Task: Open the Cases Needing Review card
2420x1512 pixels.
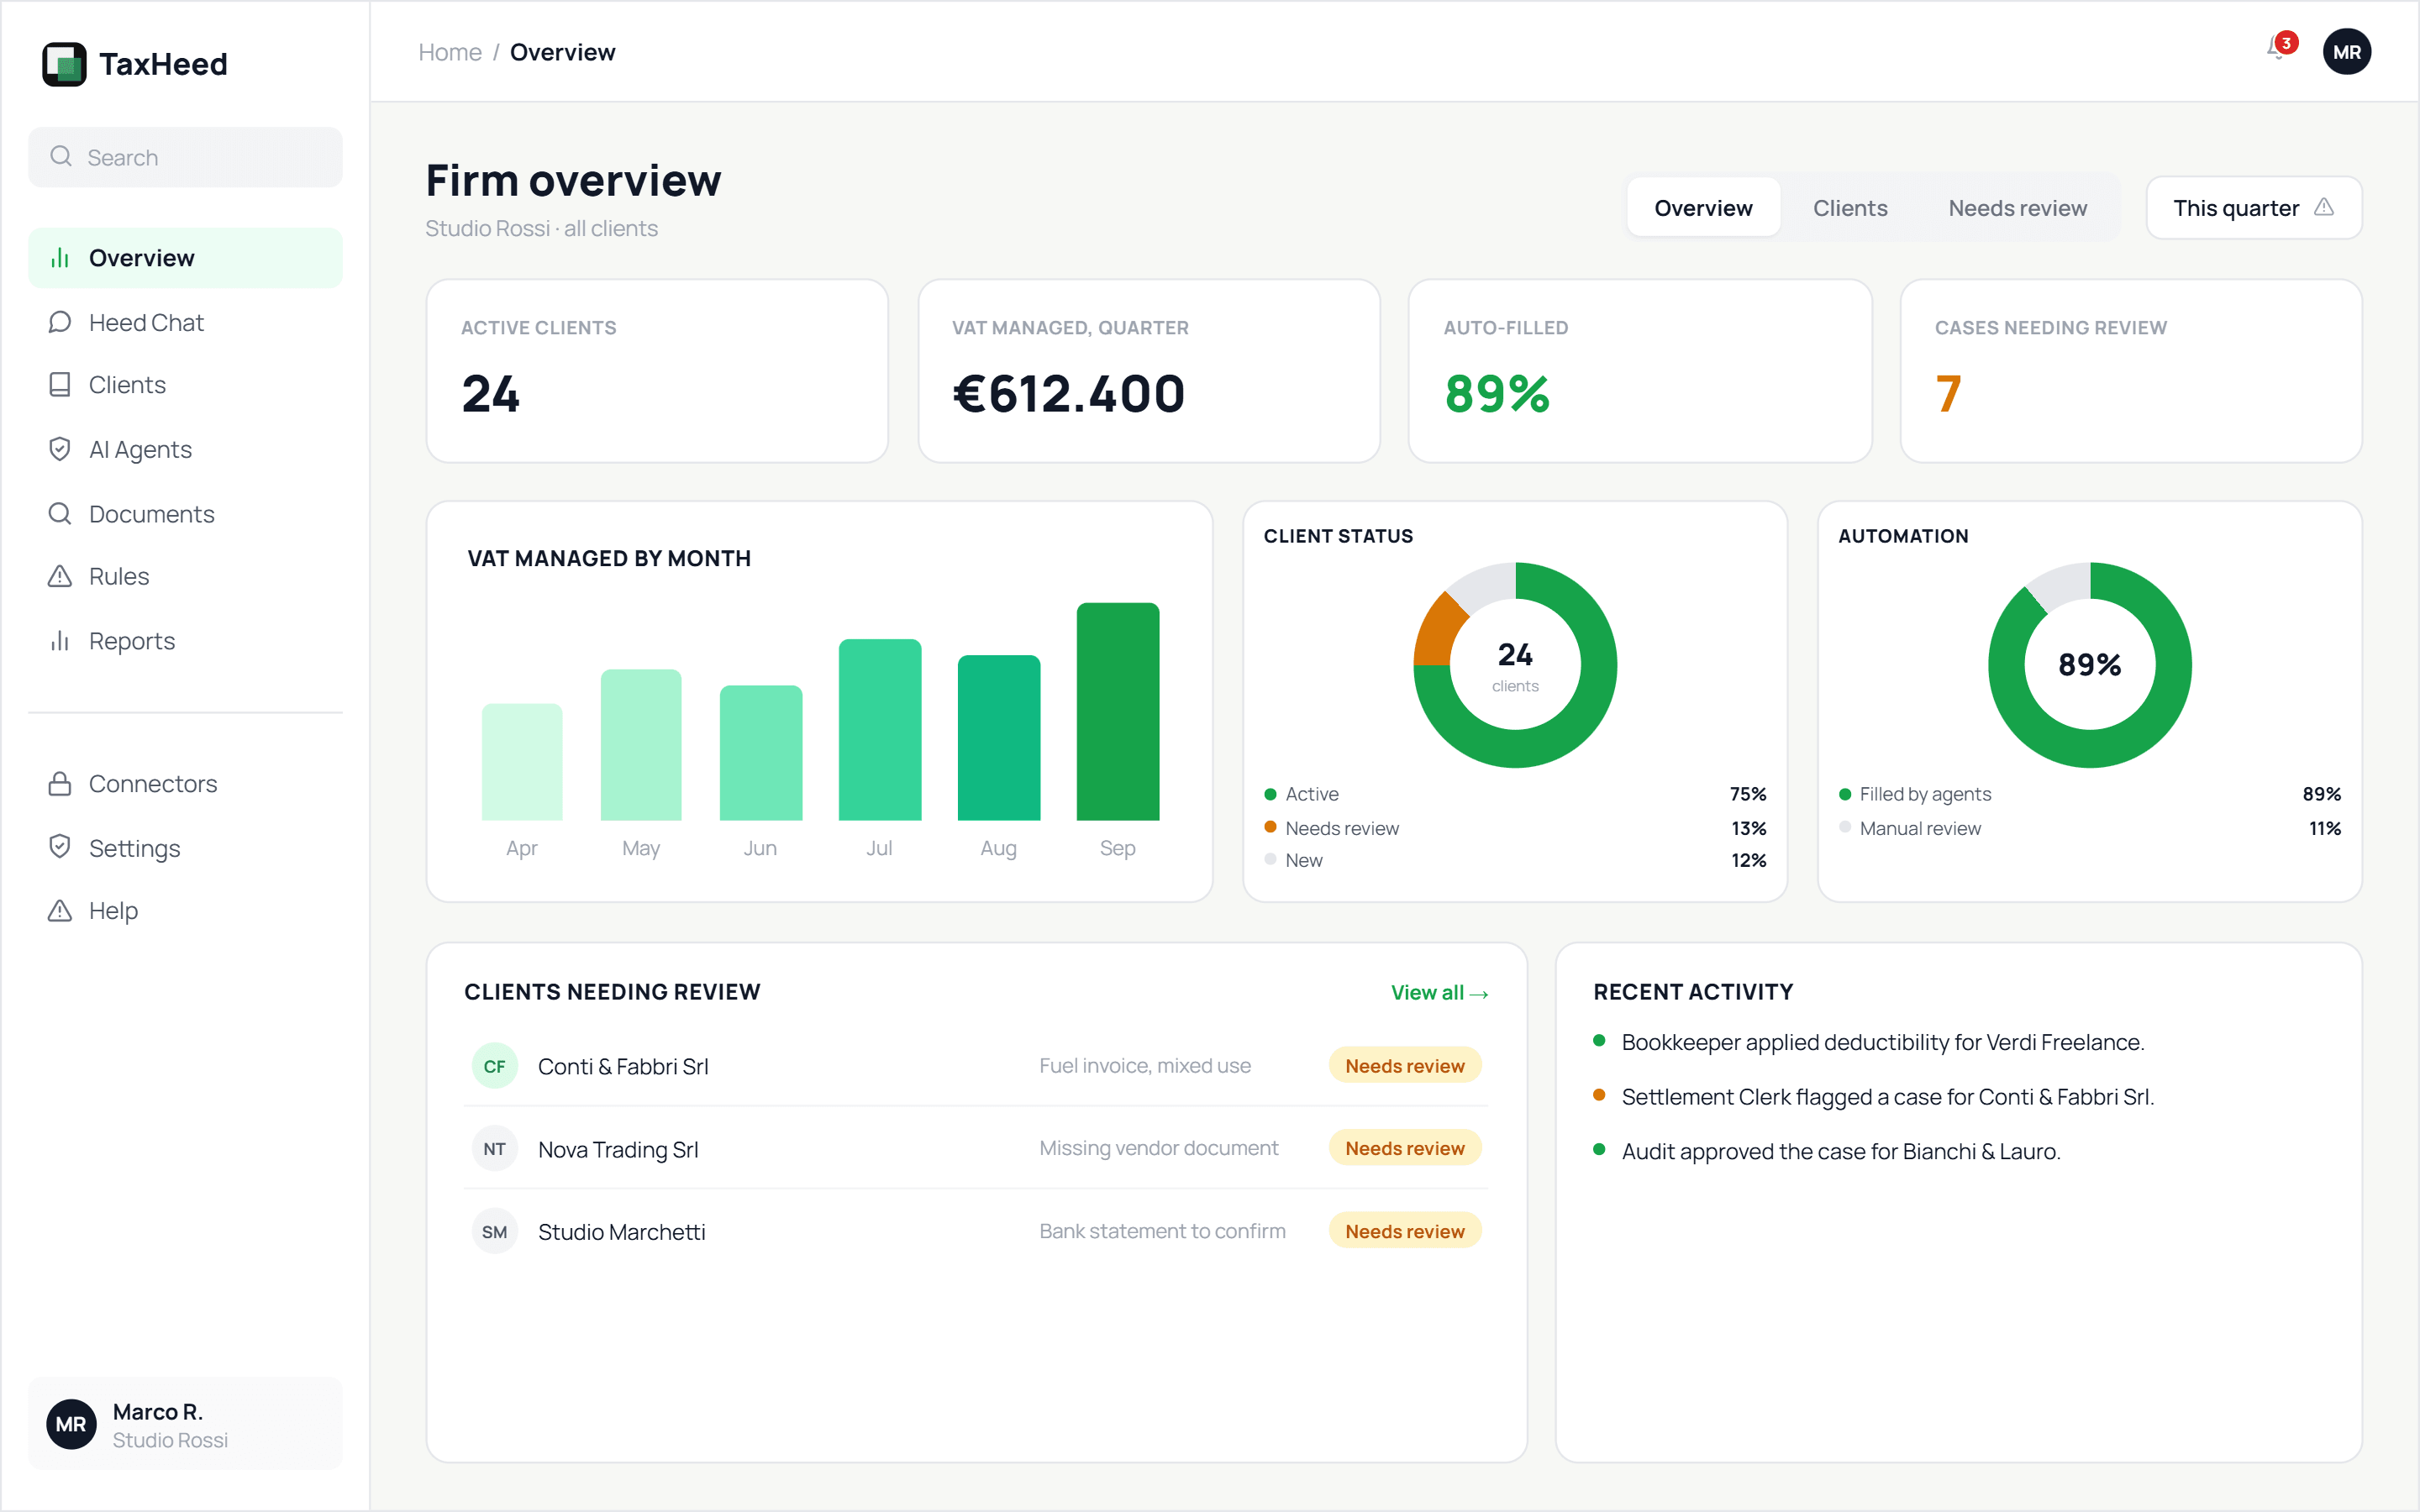Action: [x=2130, y=371]
